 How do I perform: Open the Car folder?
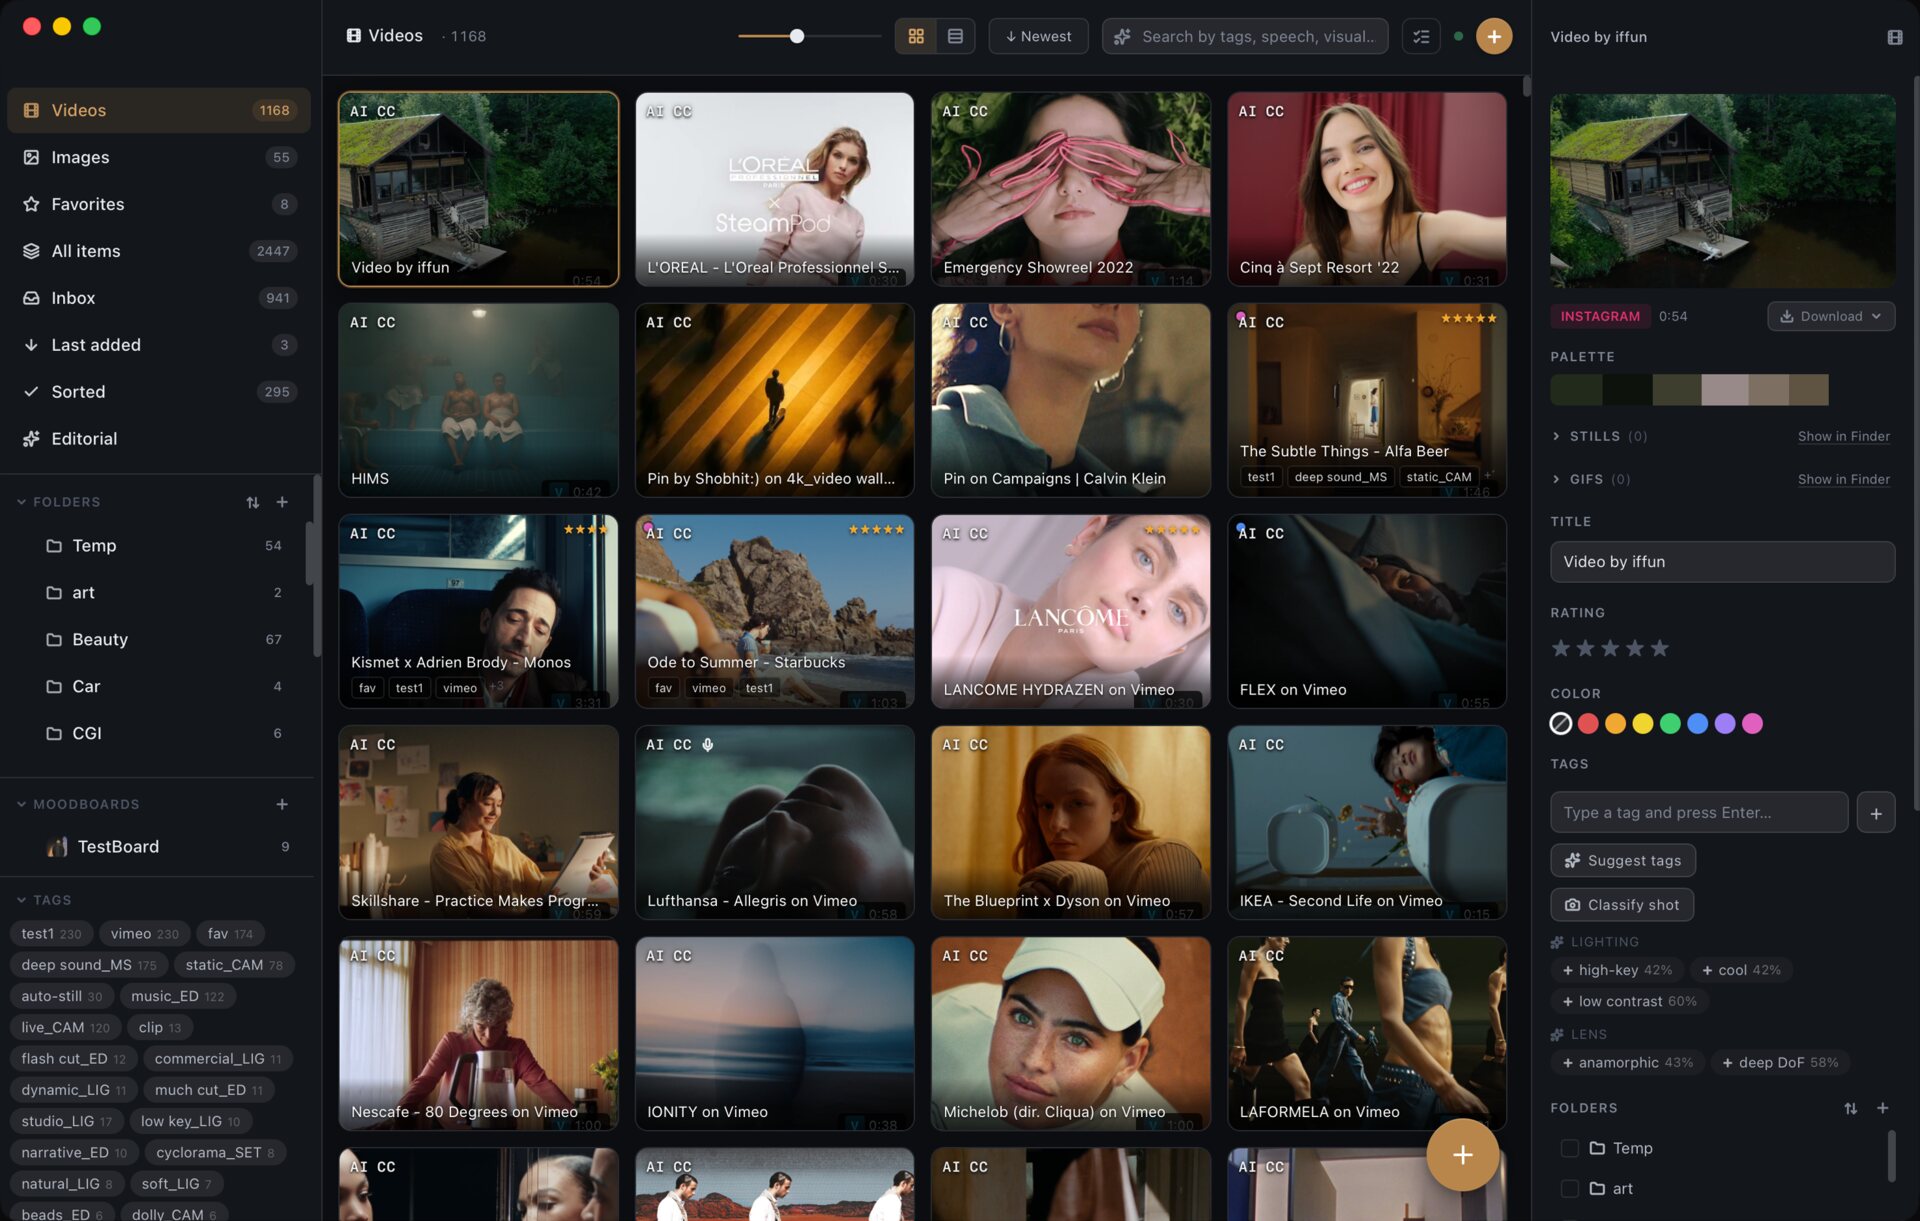pyautogui.click(x=160, y=687)
